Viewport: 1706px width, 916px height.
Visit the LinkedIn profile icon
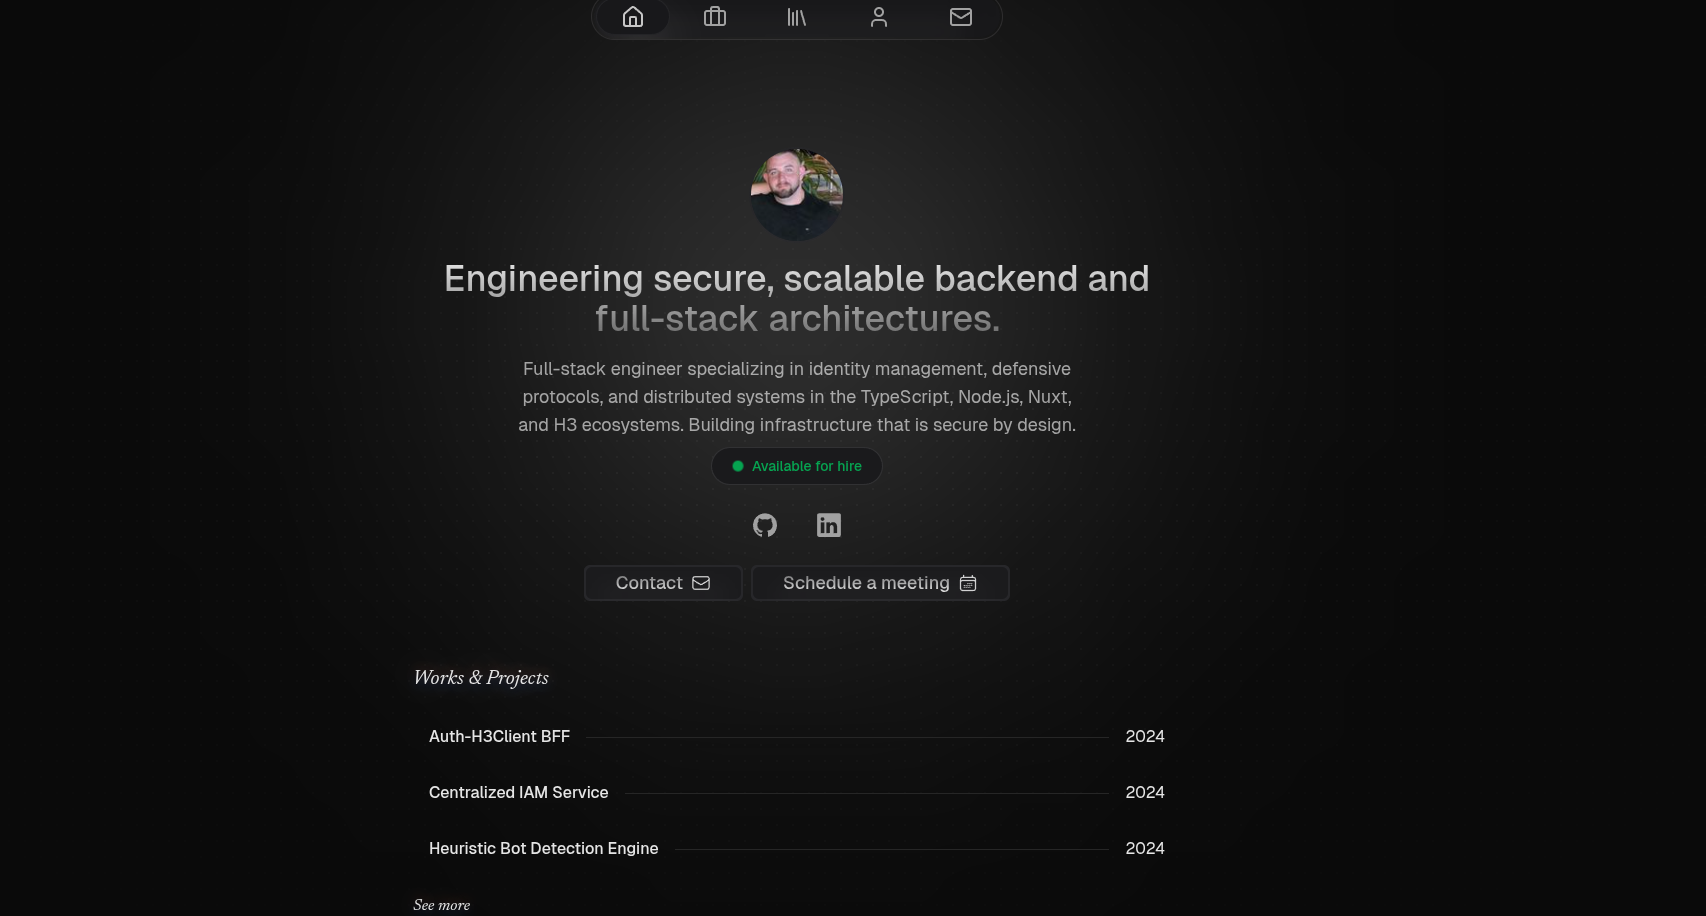coord(829,525)
